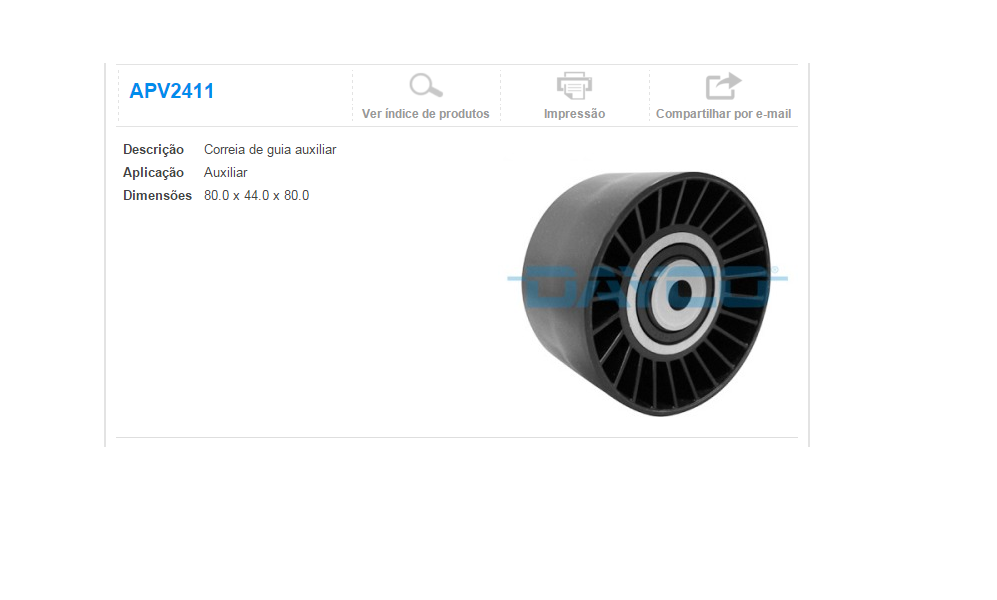Choose 'Compartilhar por e-mail' text
997x600 pixels.
[724, 114]
